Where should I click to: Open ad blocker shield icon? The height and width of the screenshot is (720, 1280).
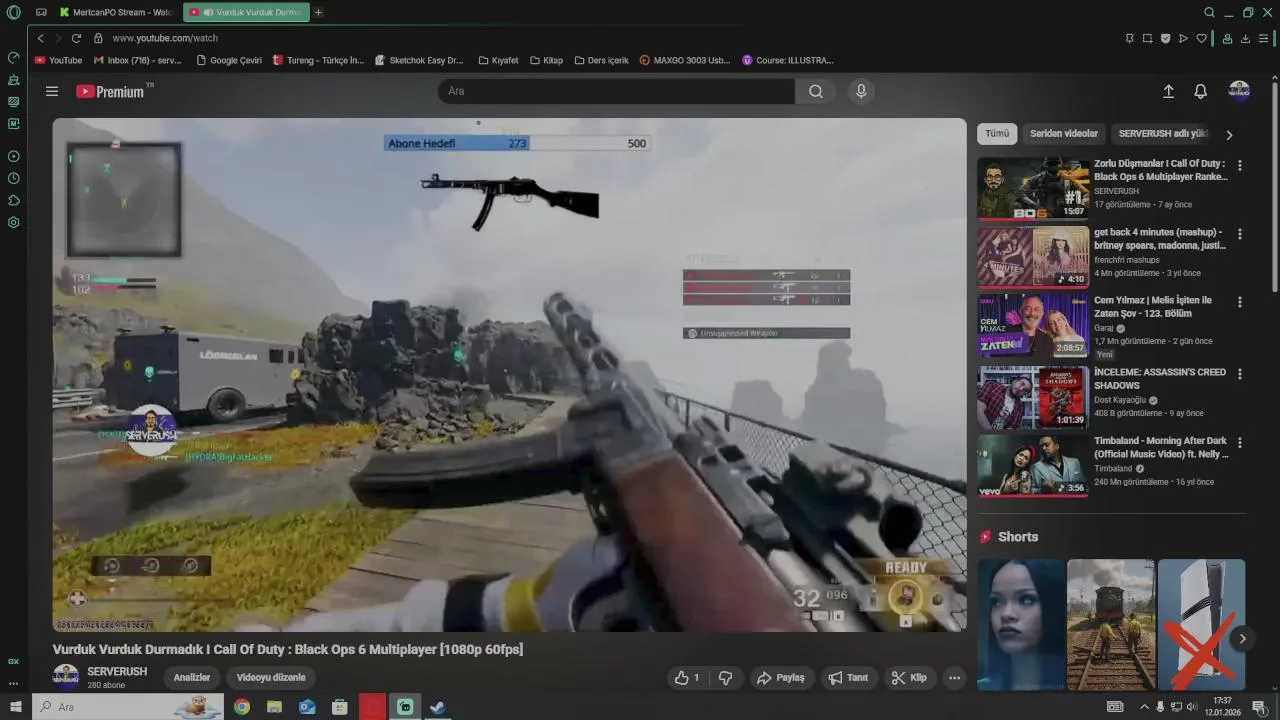coord(1165,38)
